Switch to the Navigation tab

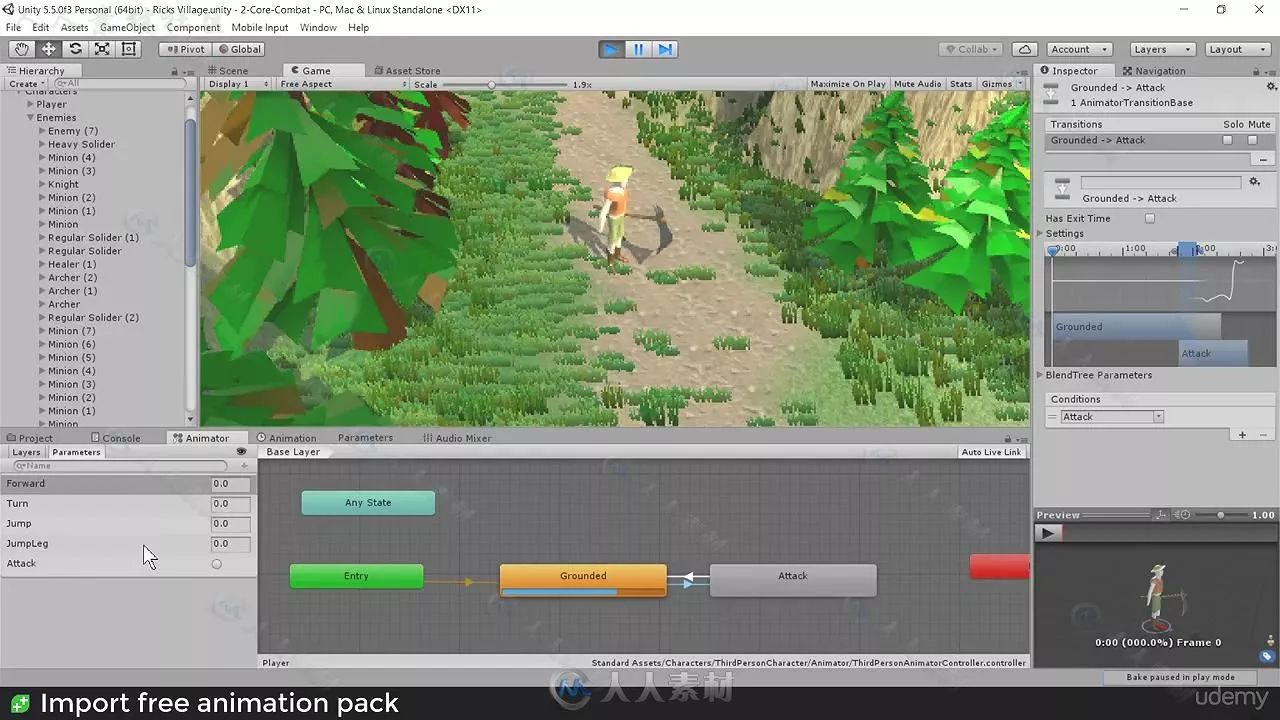1154,71
